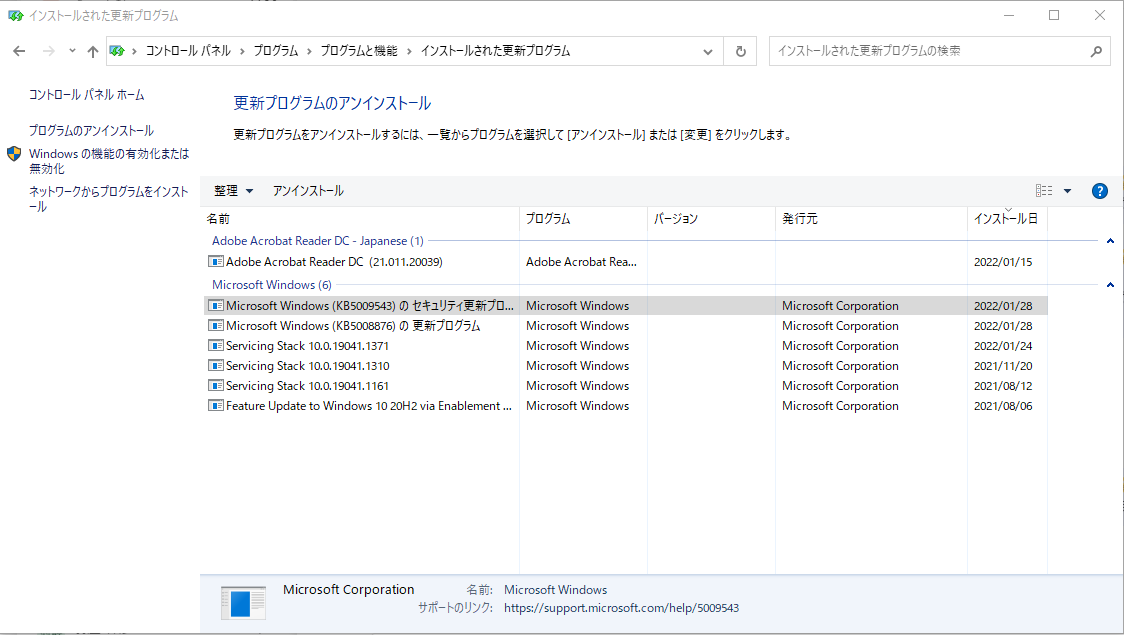Click the details pane update thumbnail
Viewport: 1124px width, 635px height.
coord(243,603)
